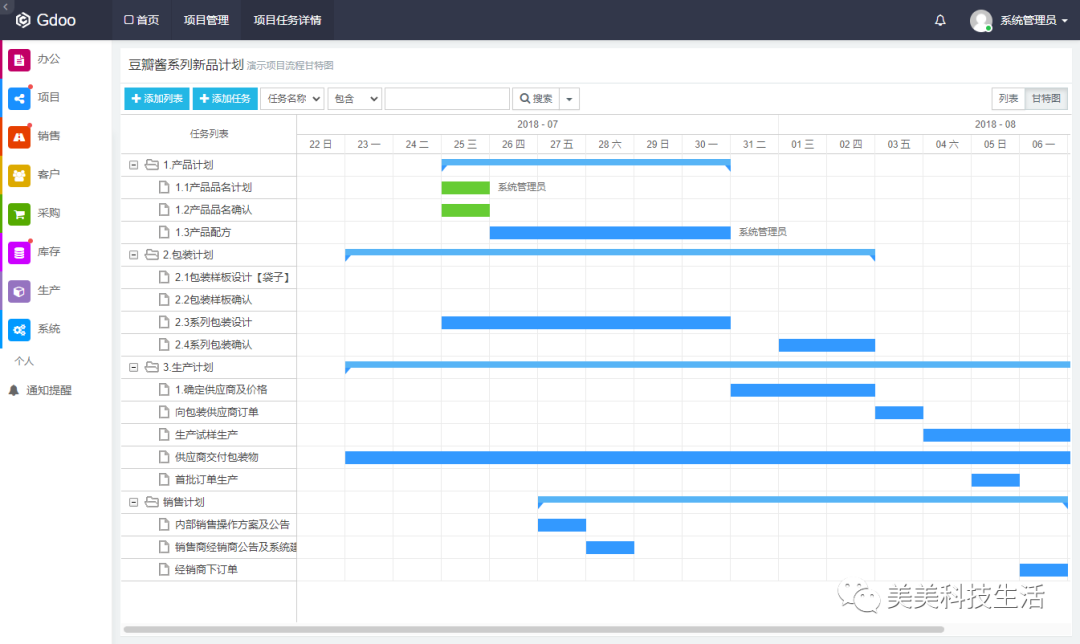Click the 项目 share icon in sidebar
The width and height of the screenshot is (1080, 644).
coord(19,98)
